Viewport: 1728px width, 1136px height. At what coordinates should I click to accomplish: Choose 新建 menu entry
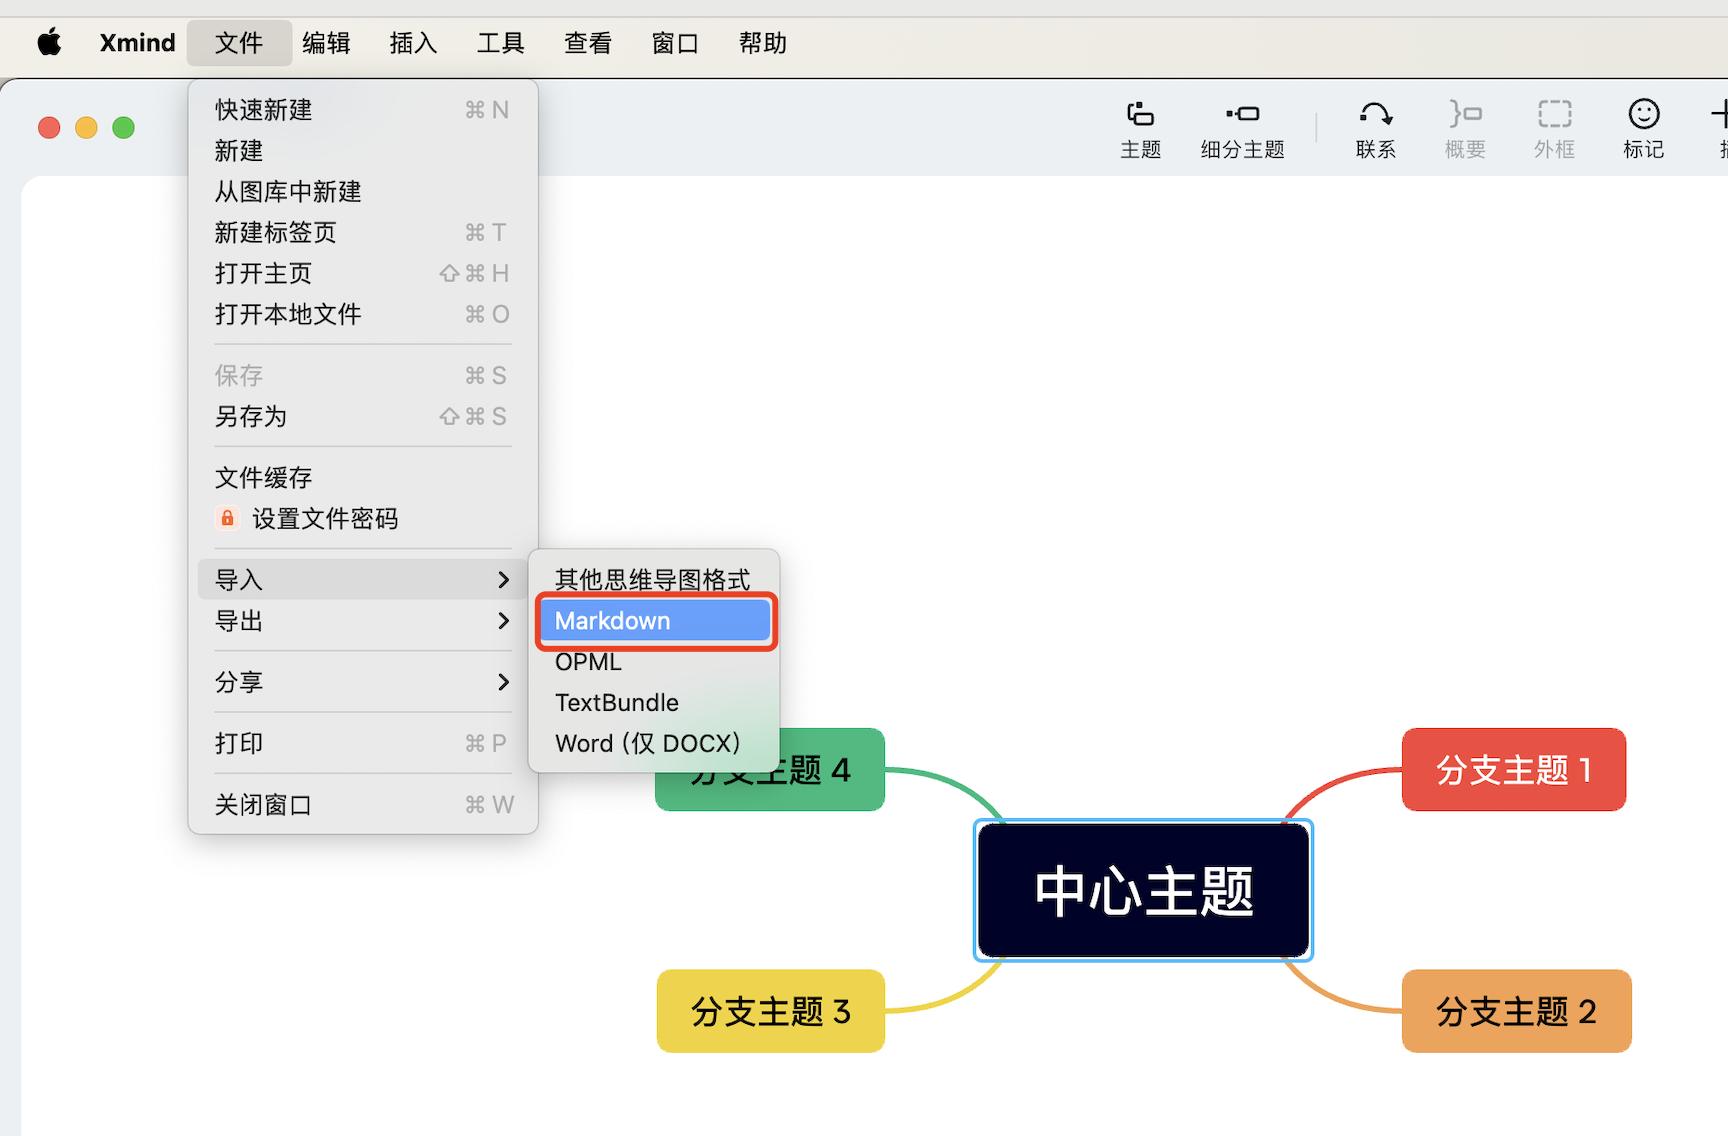pos(363,151)
